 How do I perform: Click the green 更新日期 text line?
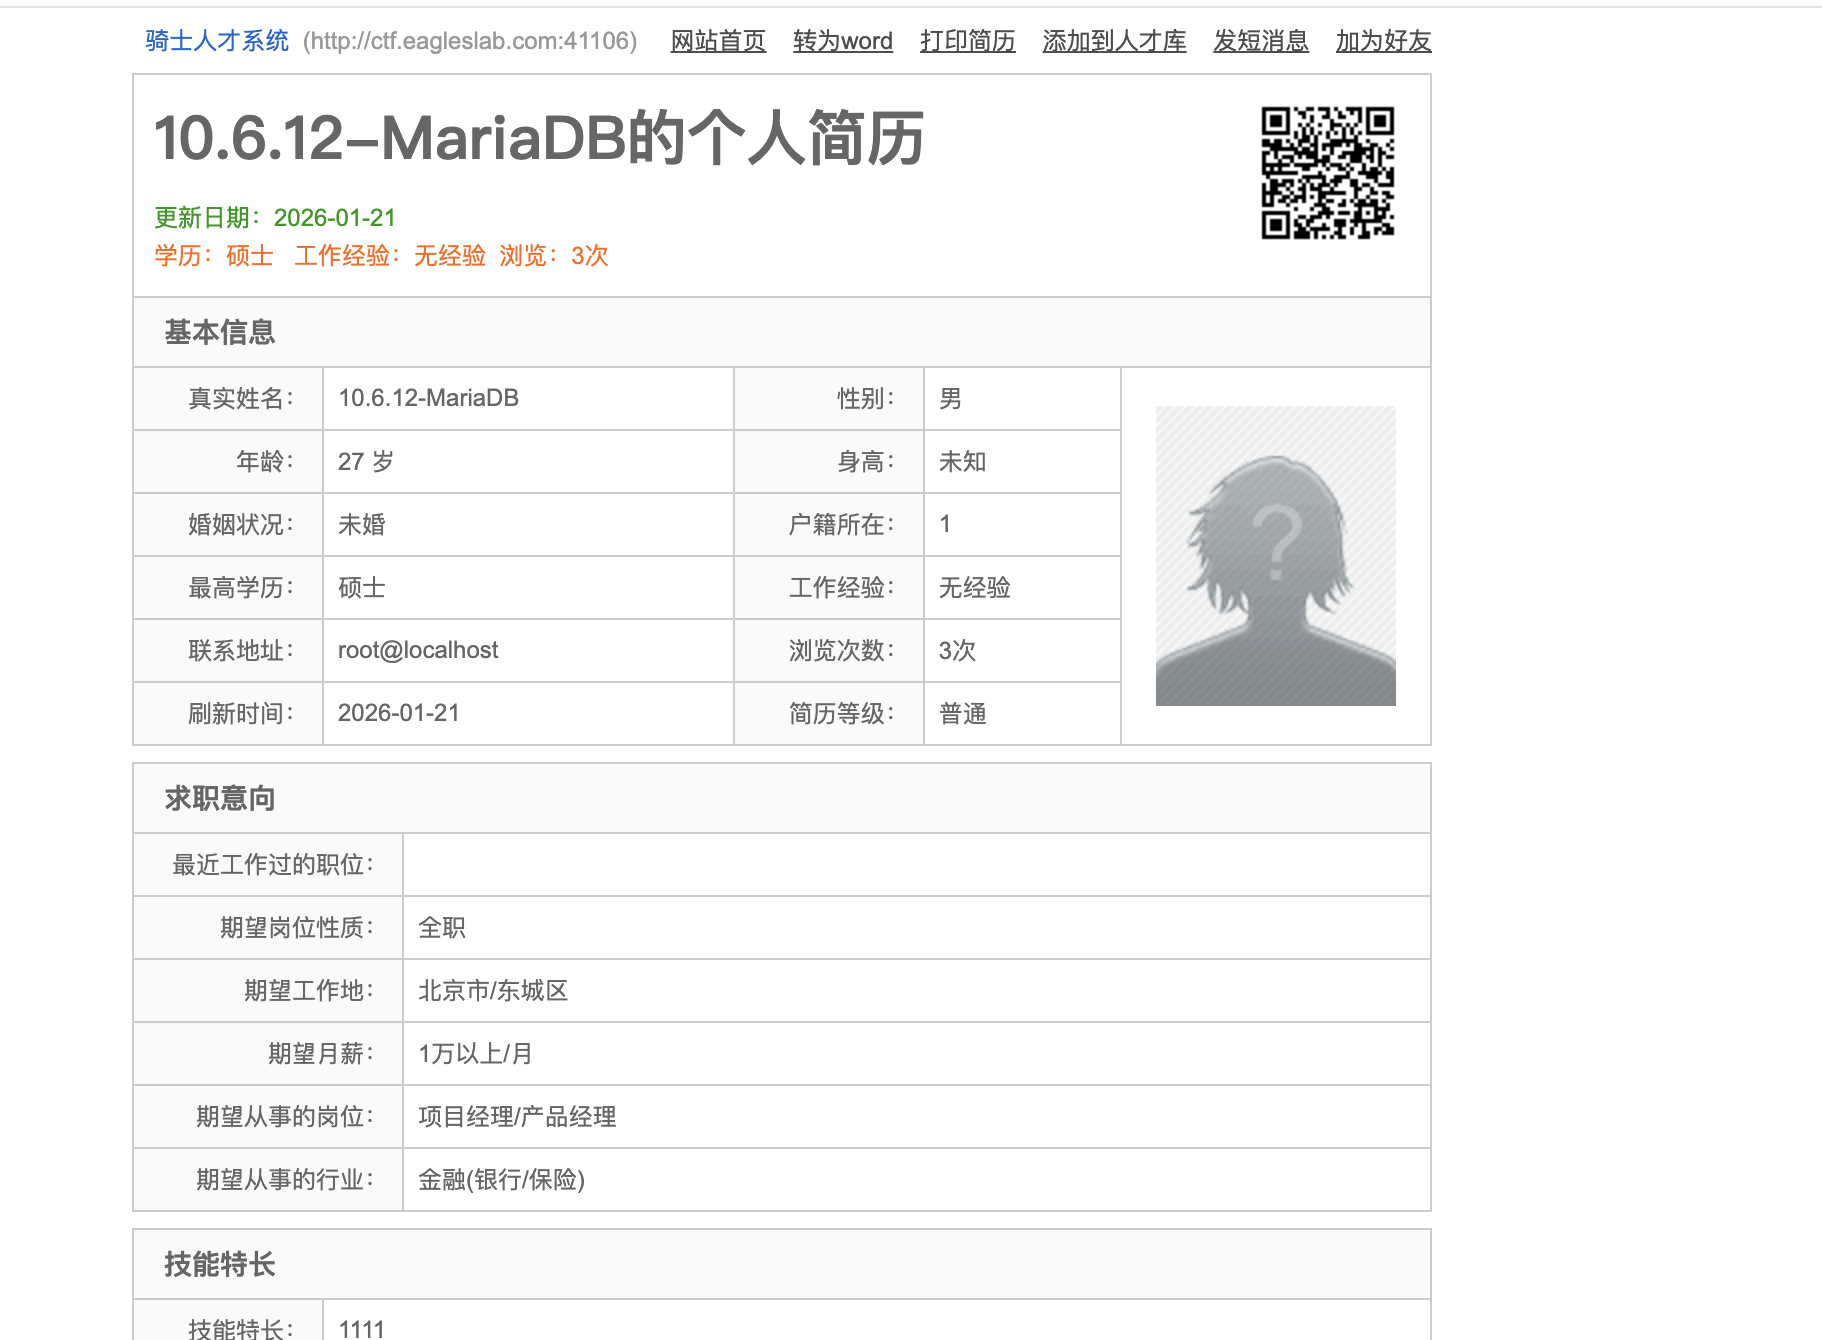275,218
